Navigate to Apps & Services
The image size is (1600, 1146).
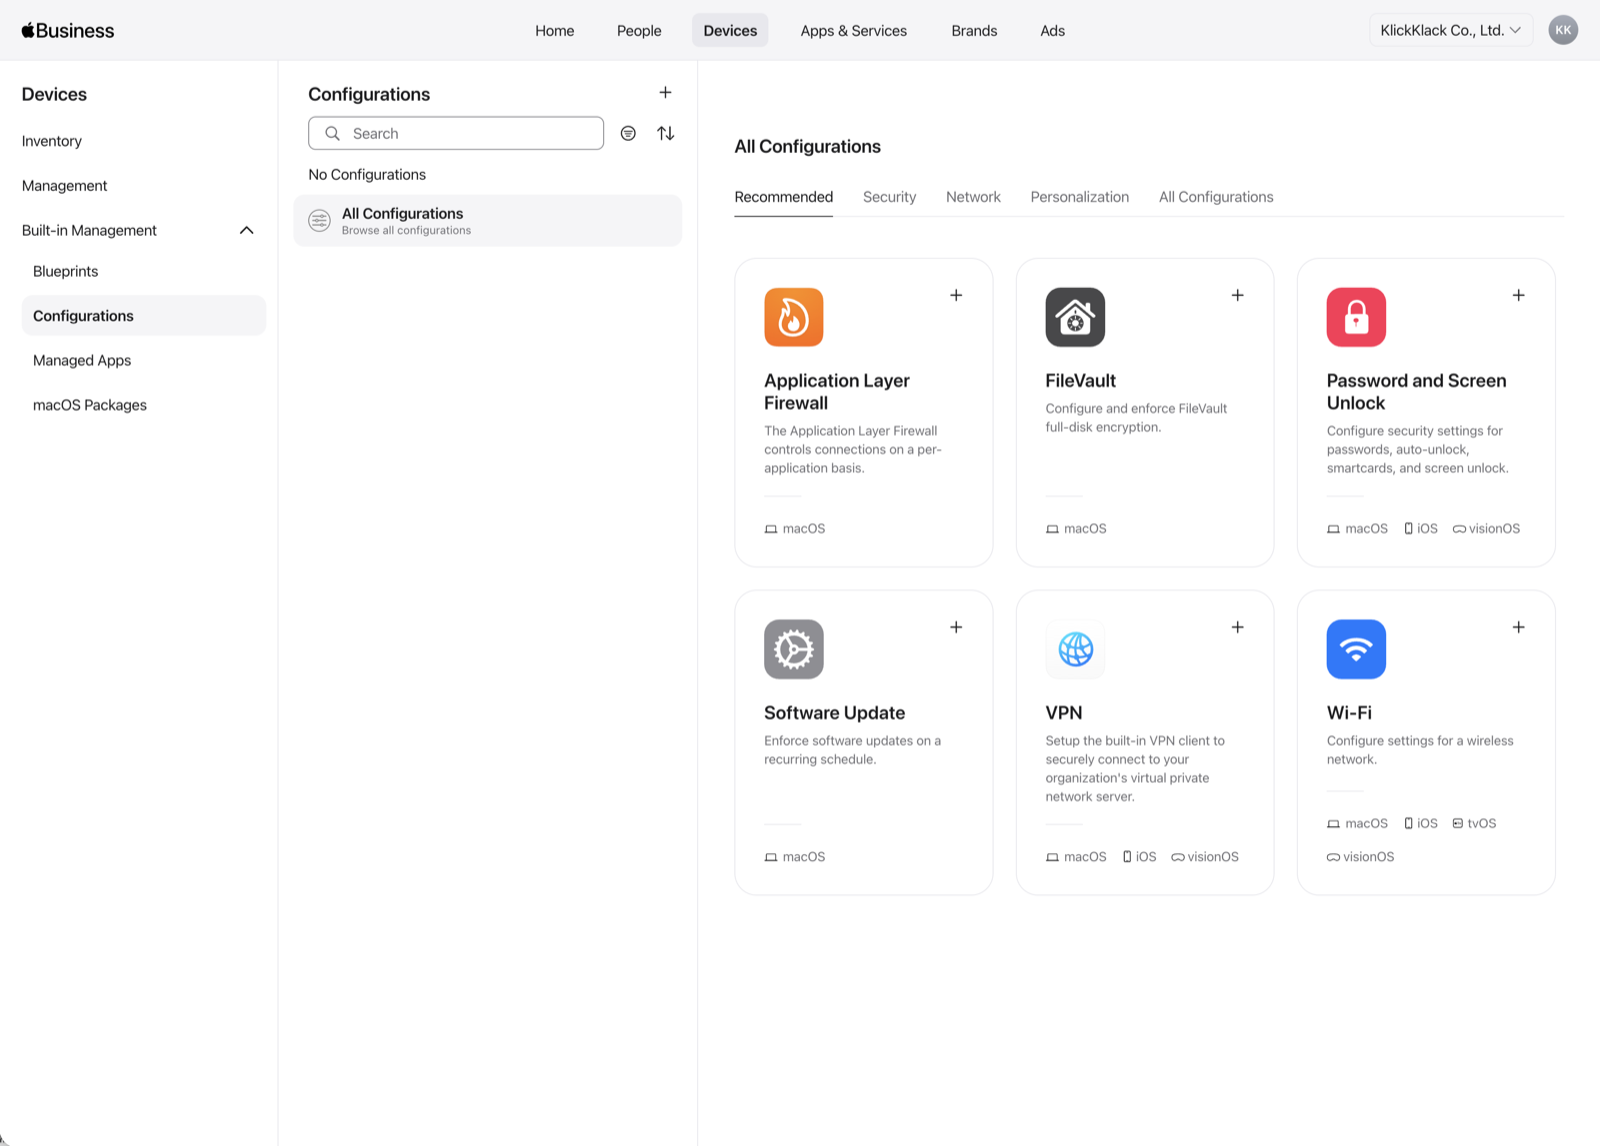coord(853,30)
